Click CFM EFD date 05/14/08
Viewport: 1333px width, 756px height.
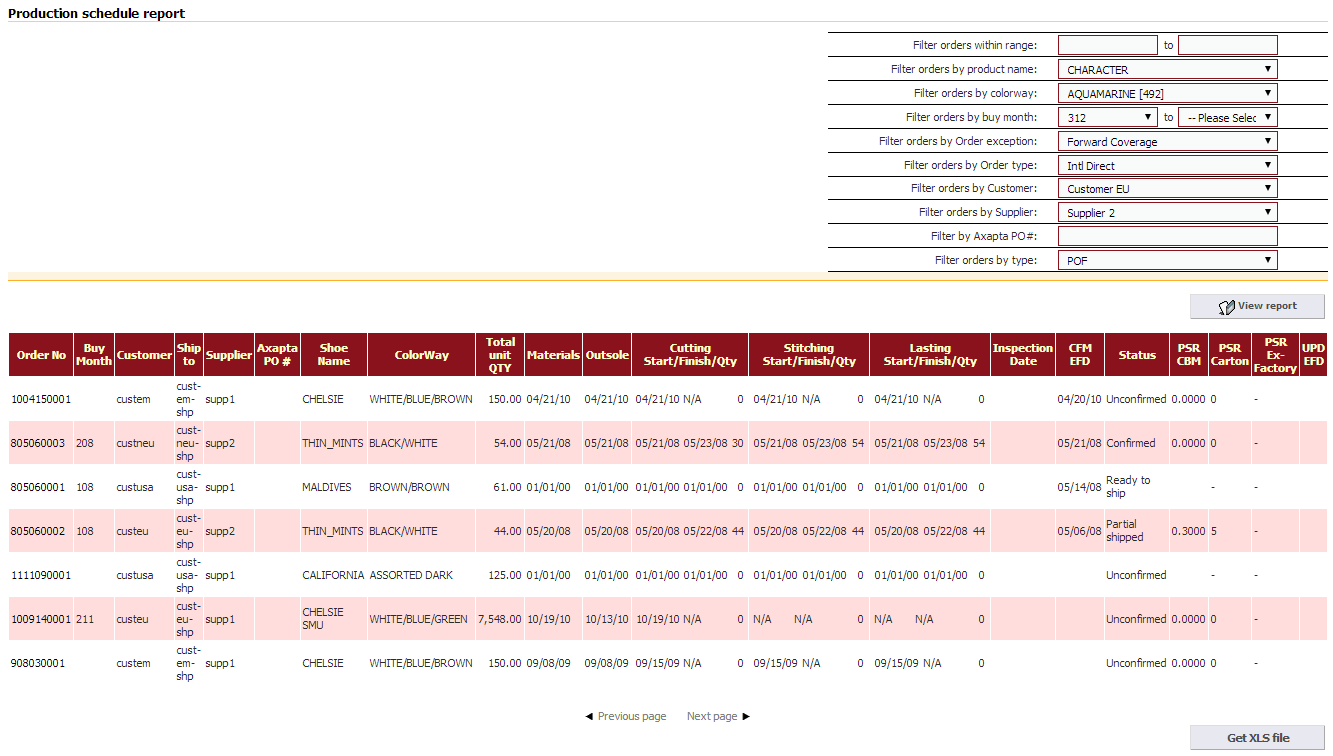[1080, 487]
